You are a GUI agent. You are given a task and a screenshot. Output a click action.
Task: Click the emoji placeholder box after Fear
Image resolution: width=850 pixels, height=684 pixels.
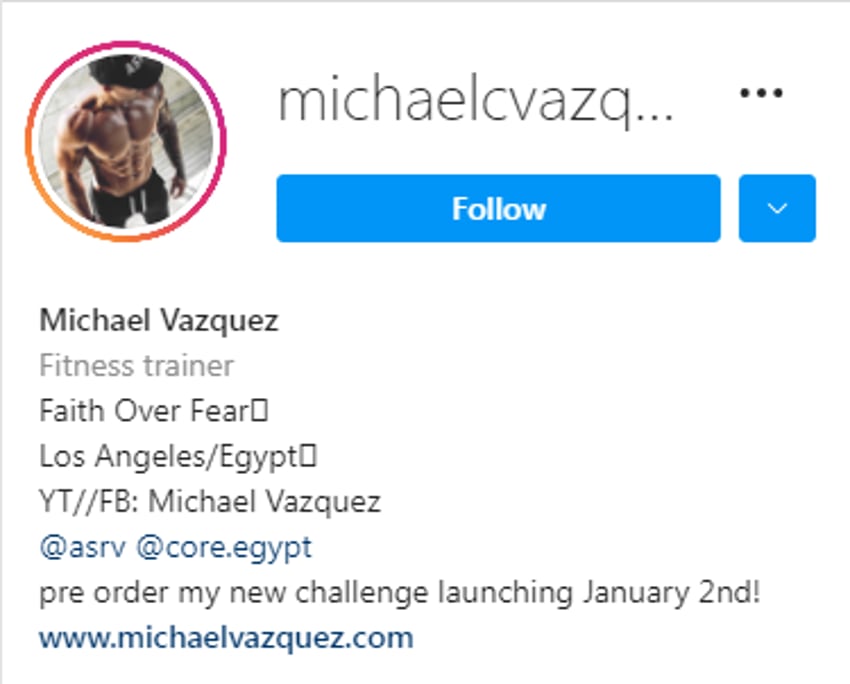pos(260,410)
